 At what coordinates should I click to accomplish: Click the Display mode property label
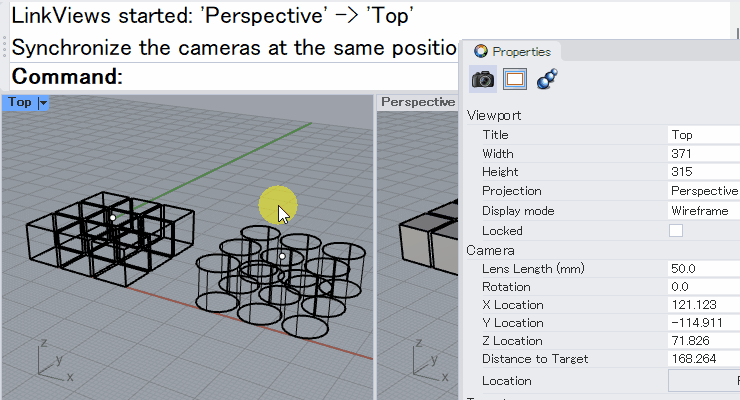[x=518, y=211]
